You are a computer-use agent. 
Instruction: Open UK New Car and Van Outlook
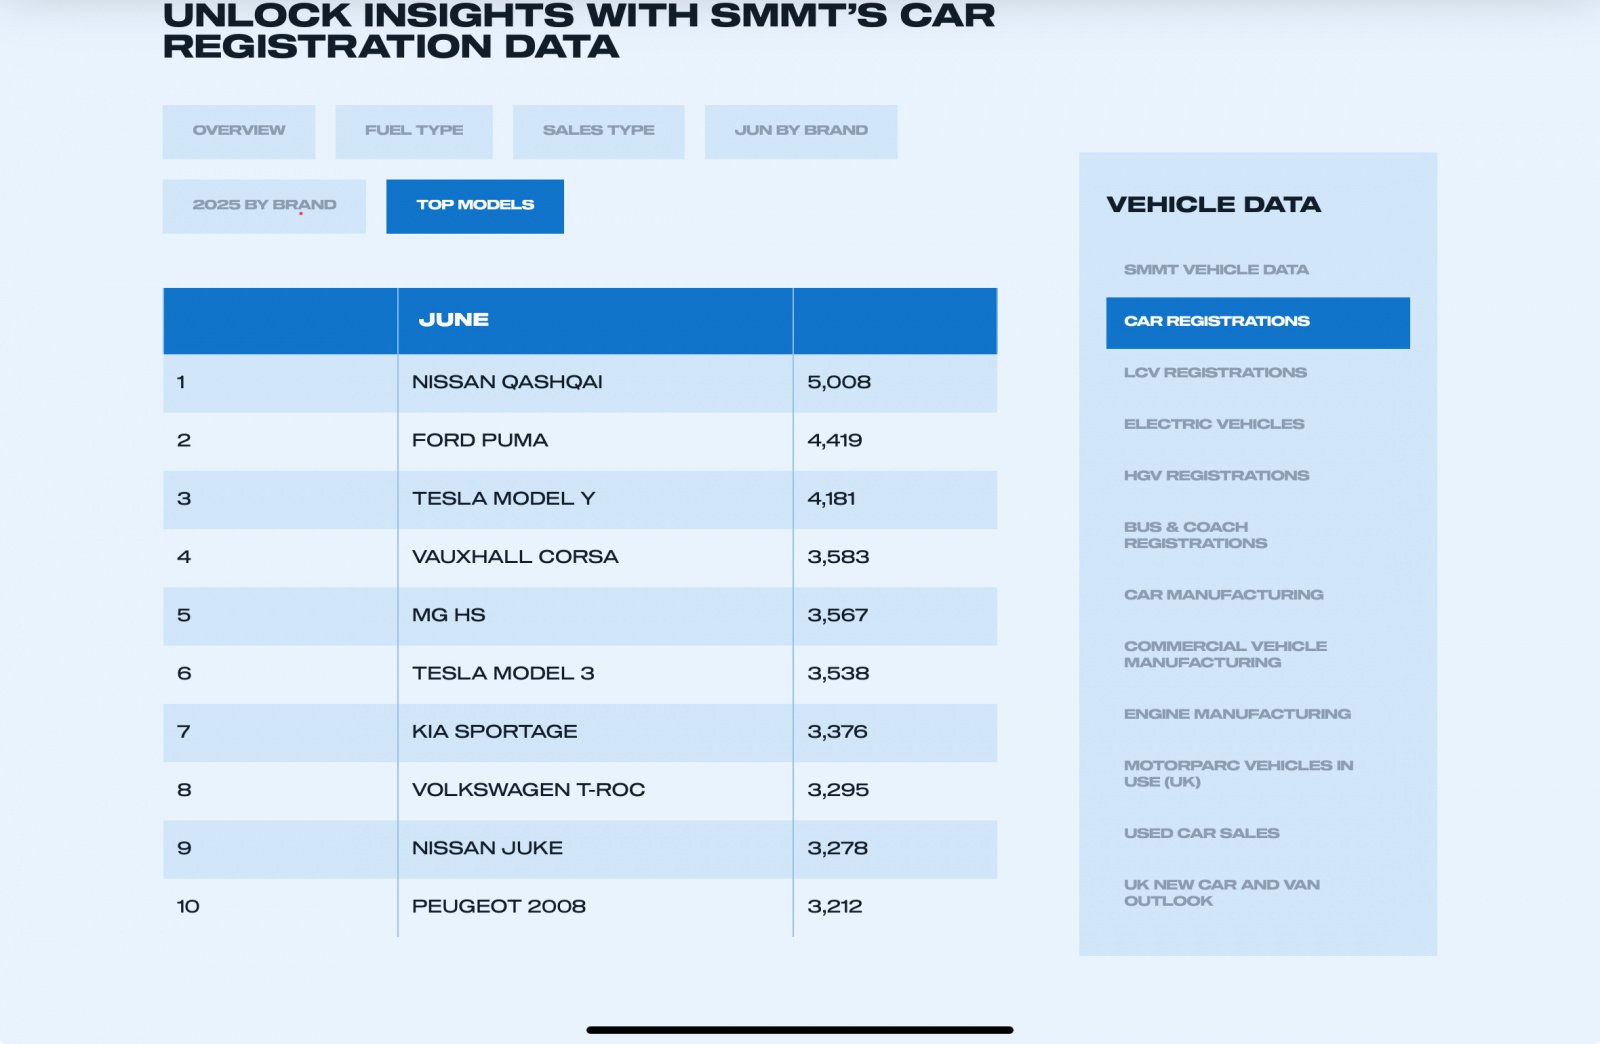point(1221,892)
